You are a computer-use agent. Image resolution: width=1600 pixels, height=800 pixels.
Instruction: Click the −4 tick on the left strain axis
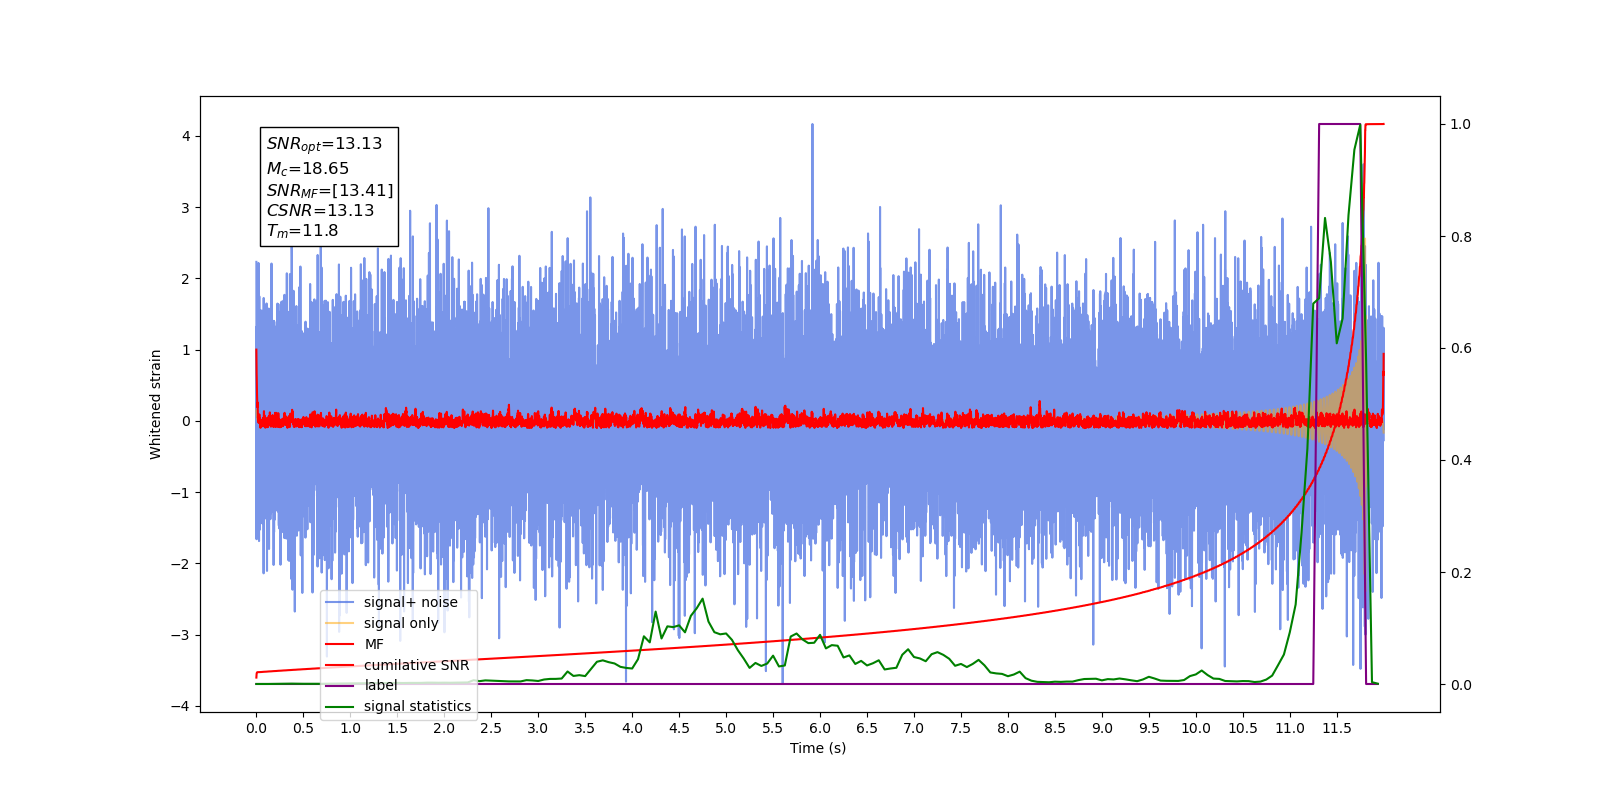[180, 706]
